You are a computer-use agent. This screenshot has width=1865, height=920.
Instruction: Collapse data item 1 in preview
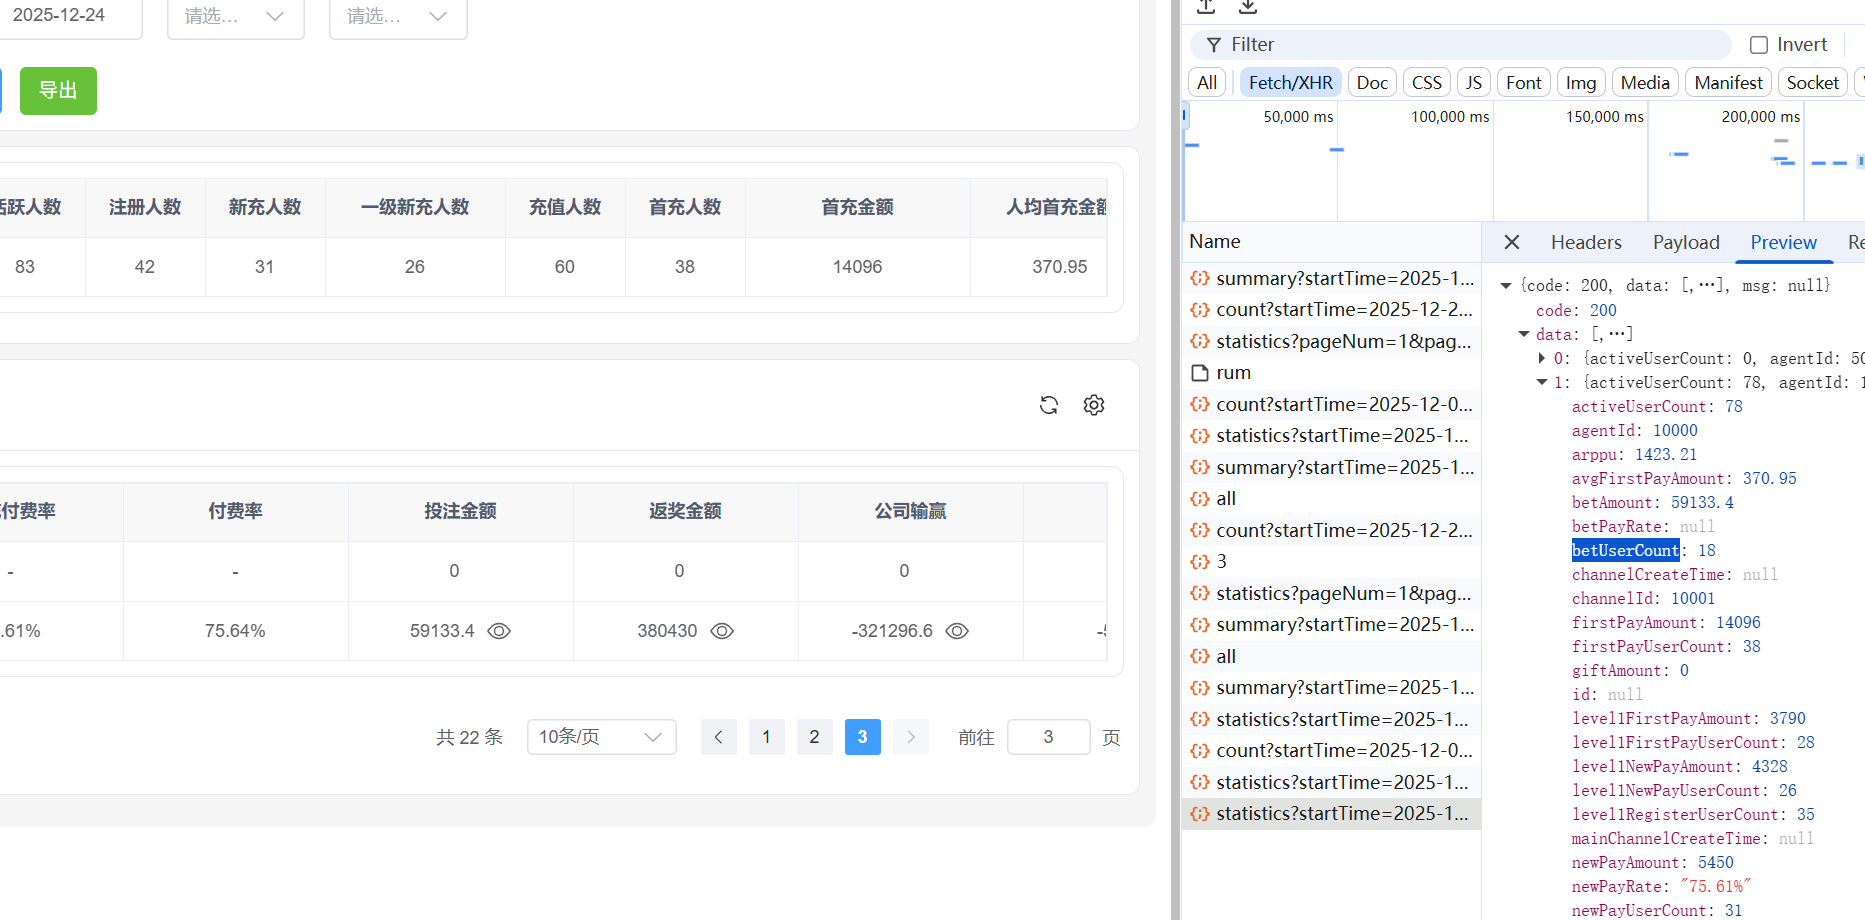[1542, 382]
